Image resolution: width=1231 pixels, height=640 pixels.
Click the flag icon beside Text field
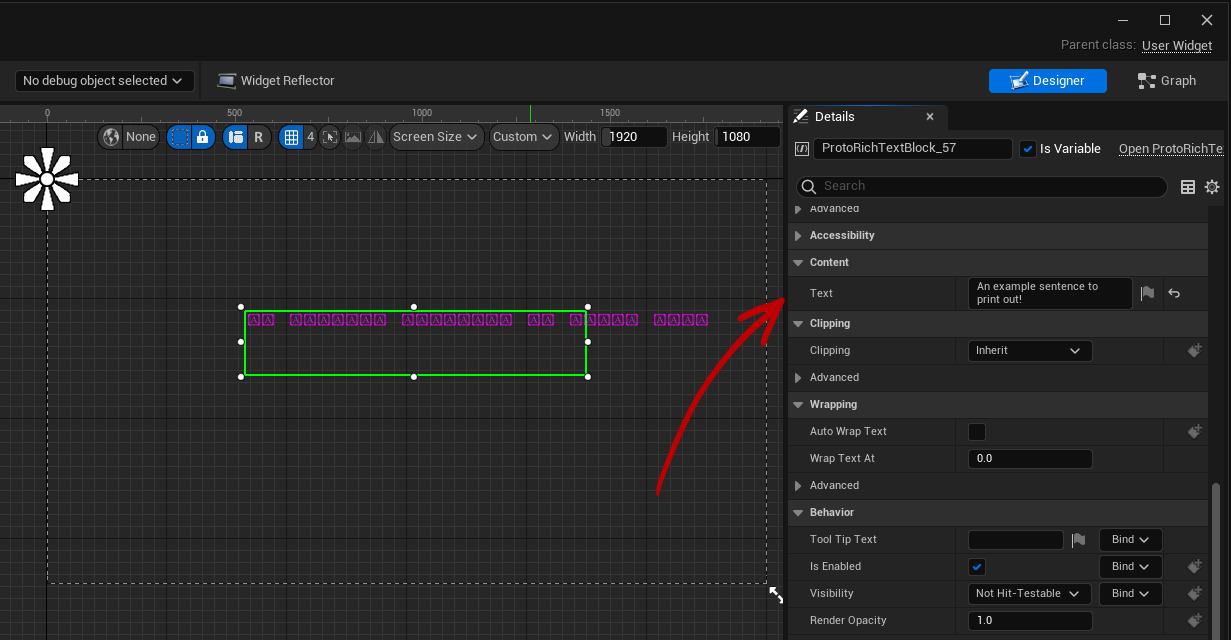(1148, 293)
